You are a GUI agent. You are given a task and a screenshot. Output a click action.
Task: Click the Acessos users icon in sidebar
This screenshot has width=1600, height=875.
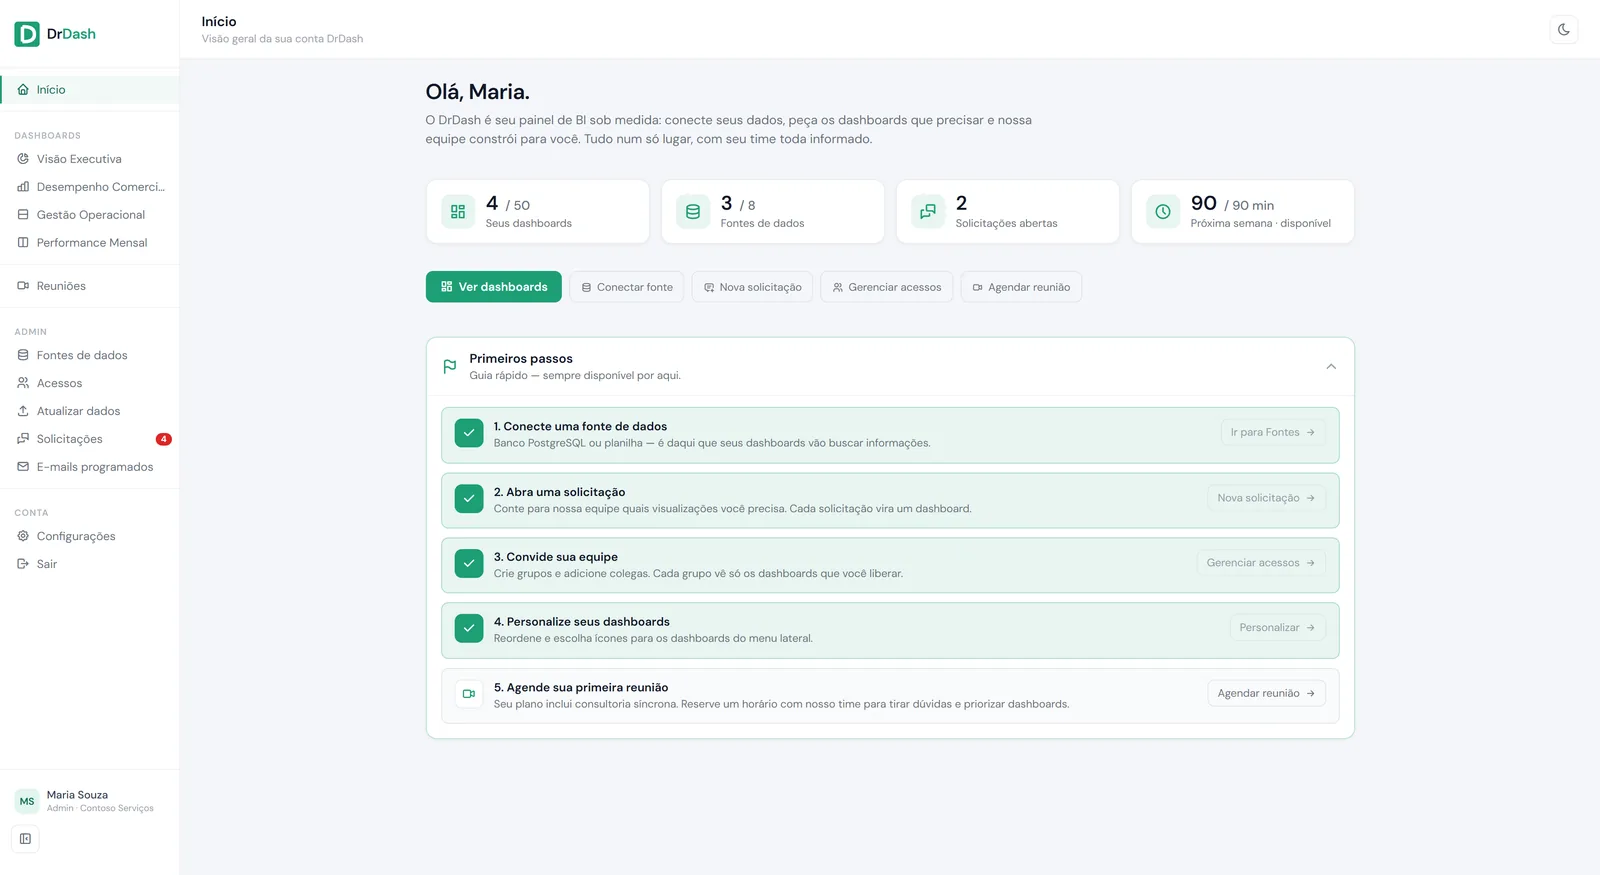click(23, 383)
